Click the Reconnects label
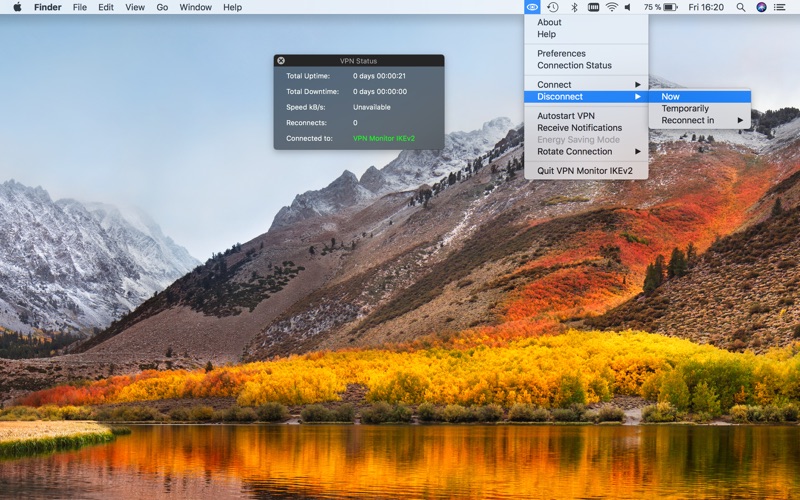This screenshot has width=800, height=500. [306, 123]
